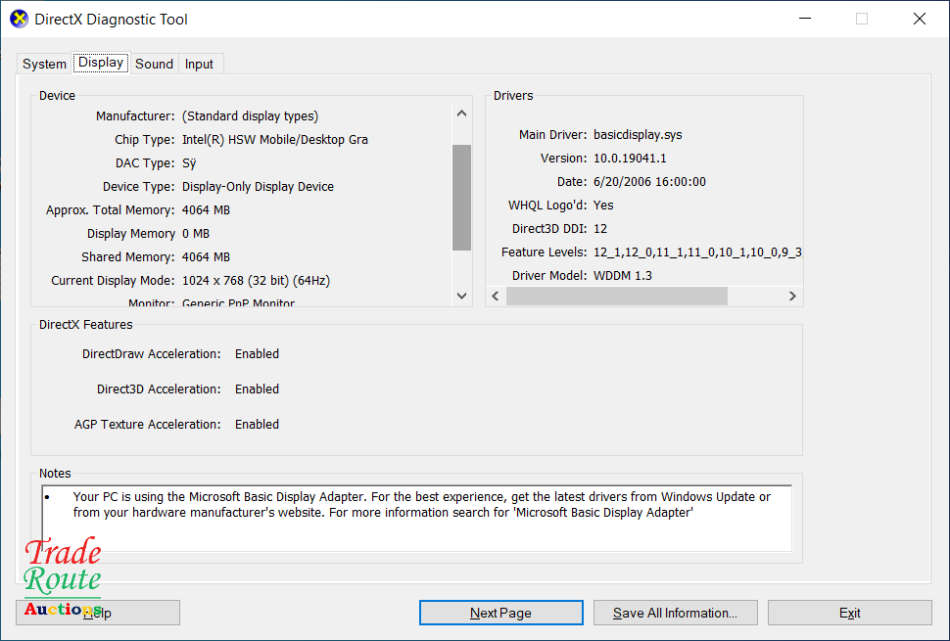Close the DirectX Diagnostic Tool window

pos(919,19)
